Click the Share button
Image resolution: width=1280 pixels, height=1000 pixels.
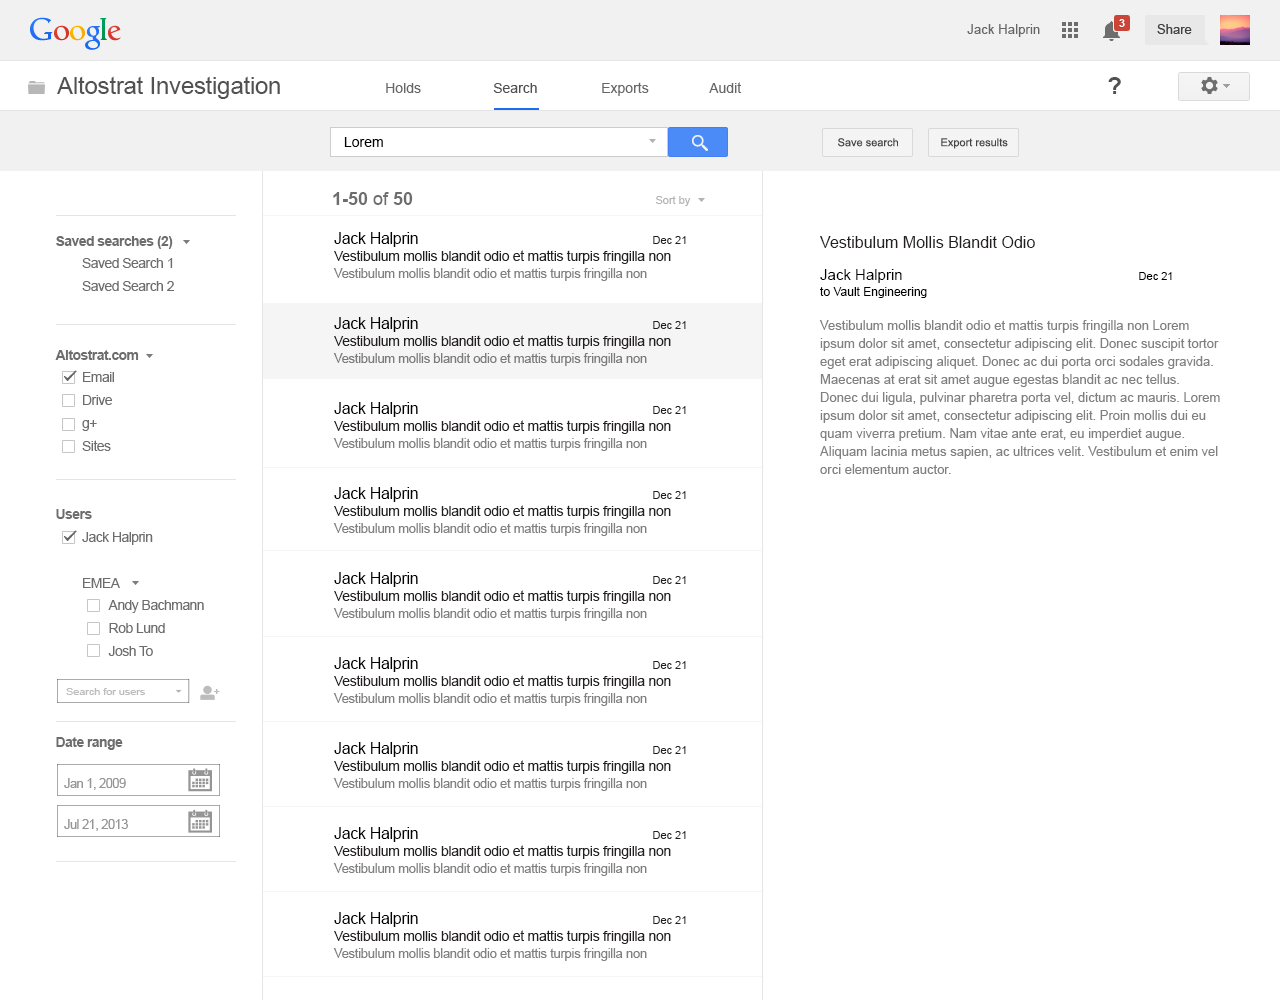click(1174, 30)
